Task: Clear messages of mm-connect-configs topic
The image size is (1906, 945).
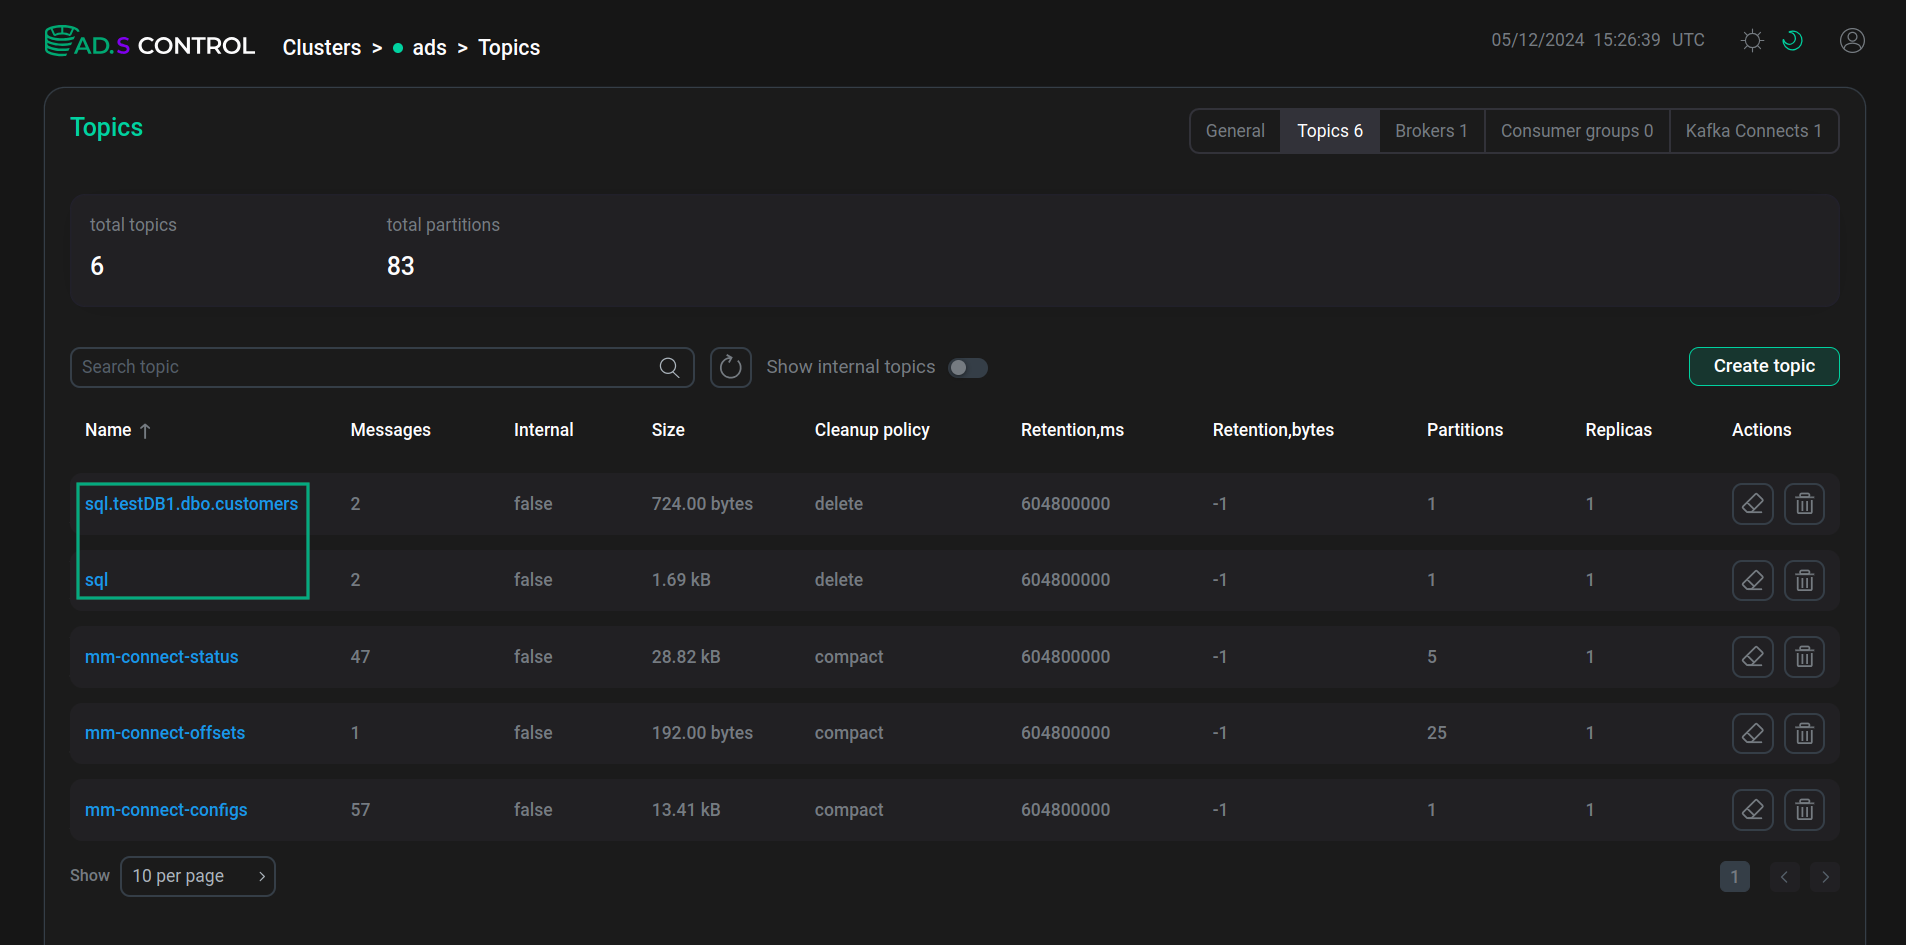Action: 1753,810
